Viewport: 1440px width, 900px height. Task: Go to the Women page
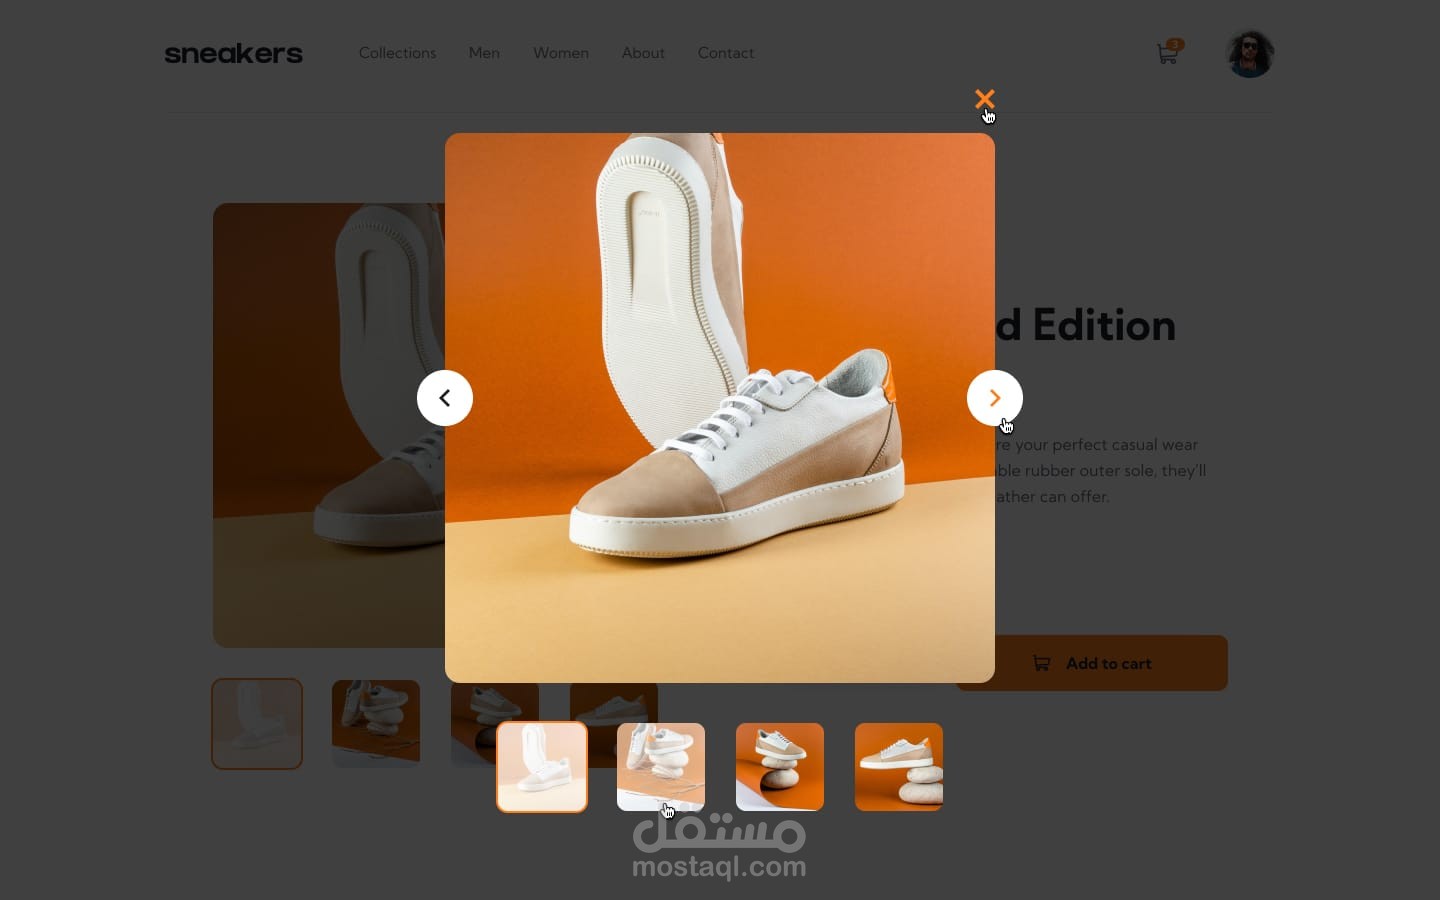pos(561,53)
